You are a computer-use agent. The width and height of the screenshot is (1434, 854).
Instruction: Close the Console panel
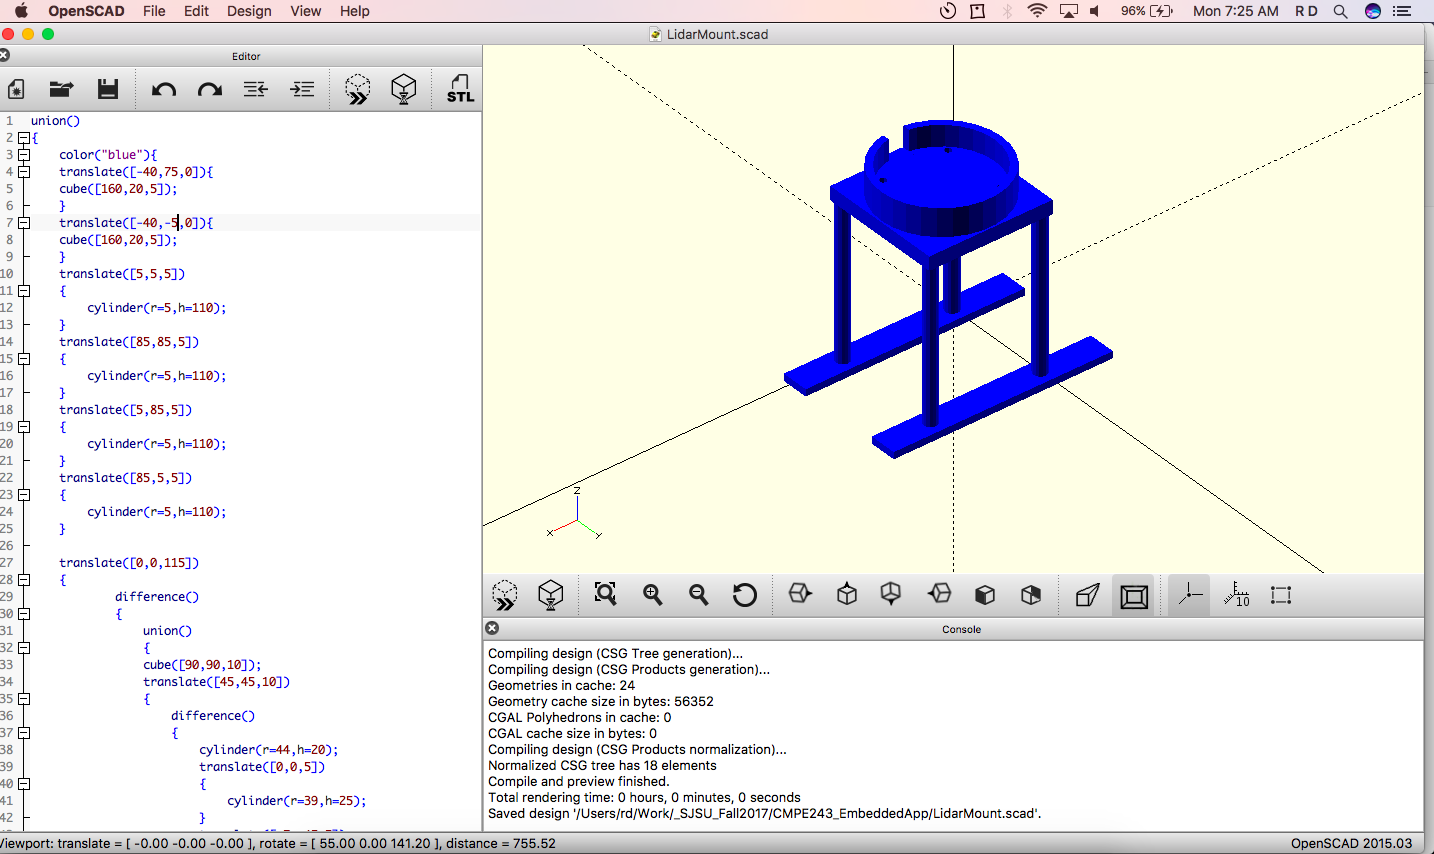492,628
